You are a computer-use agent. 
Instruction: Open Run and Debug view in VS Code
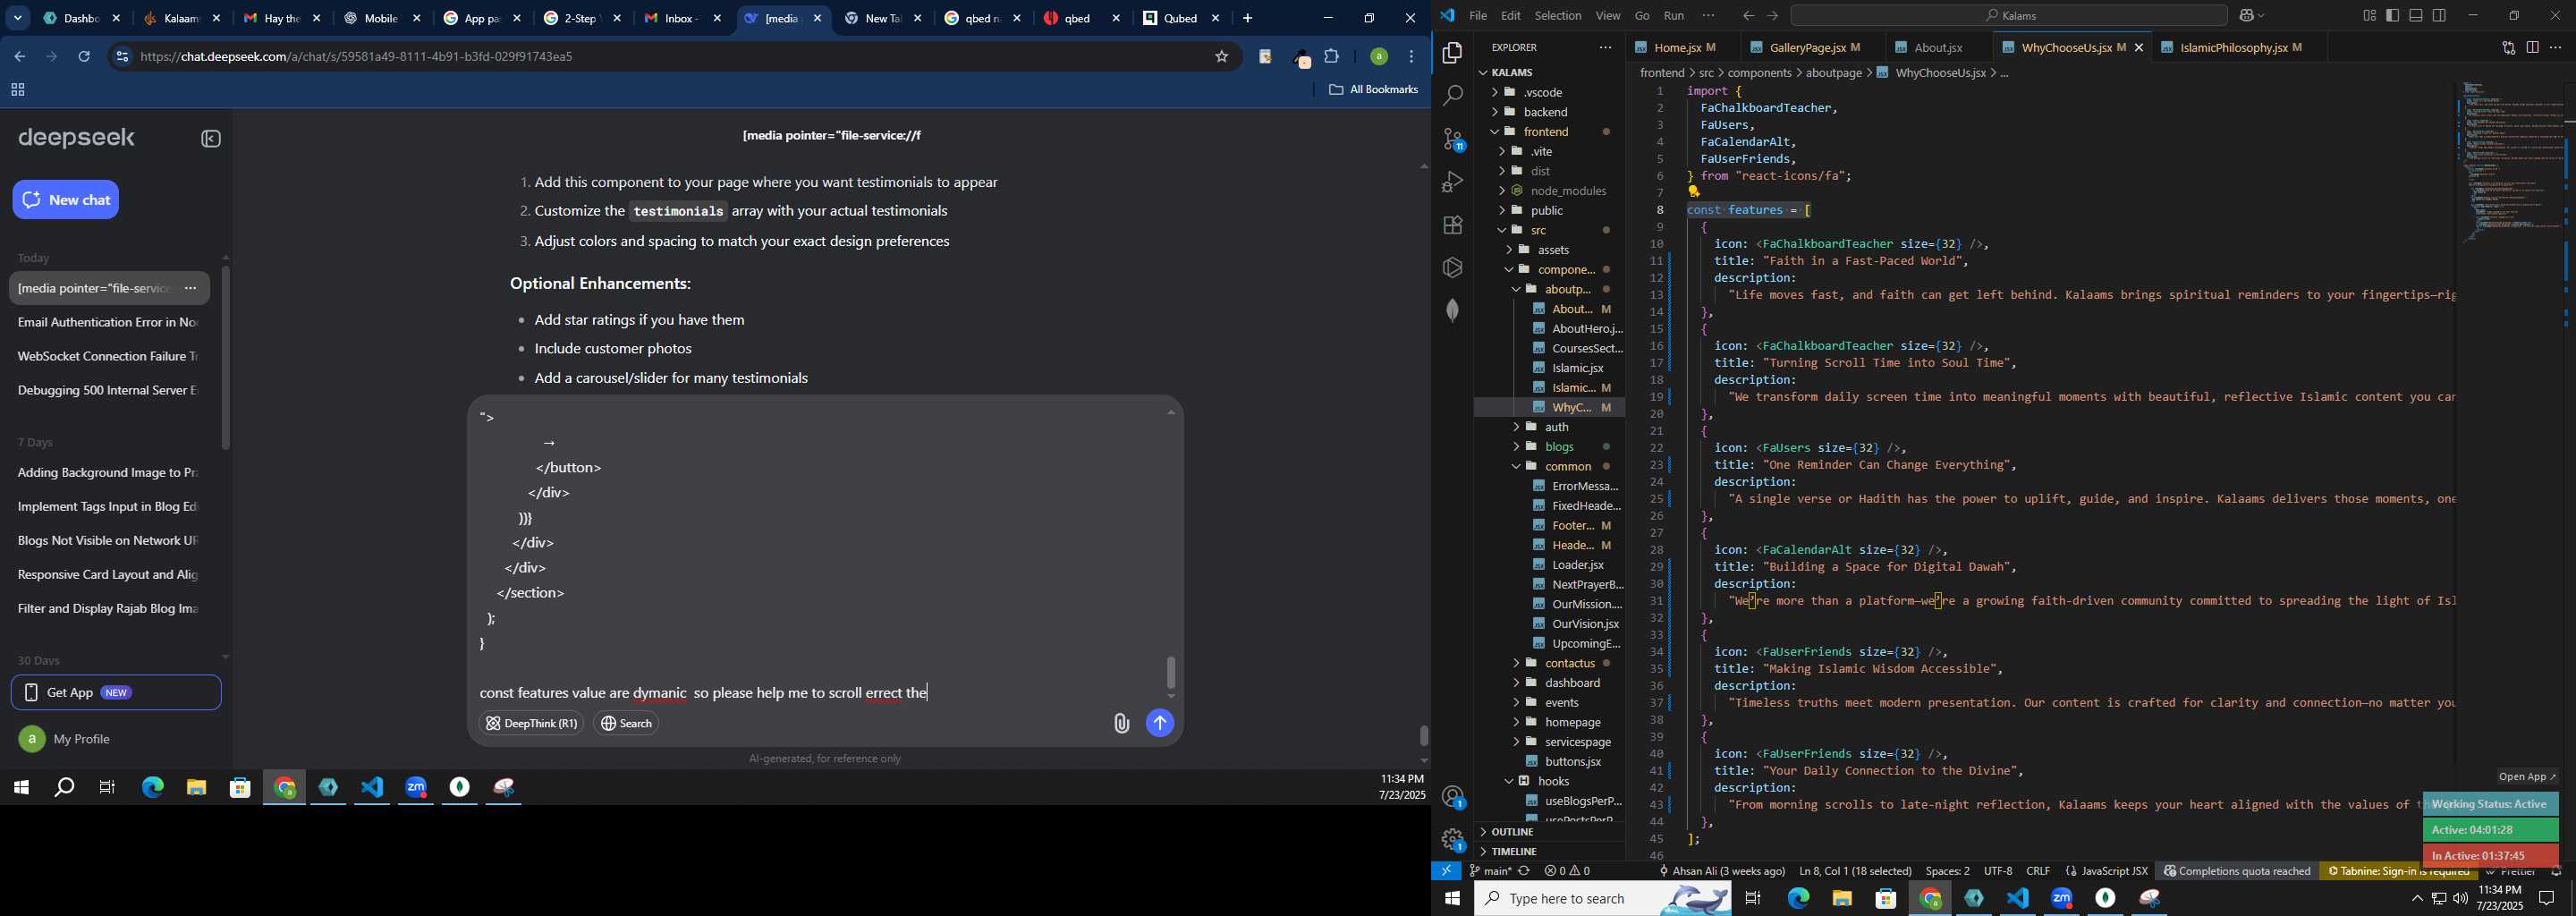point(1452,182)
